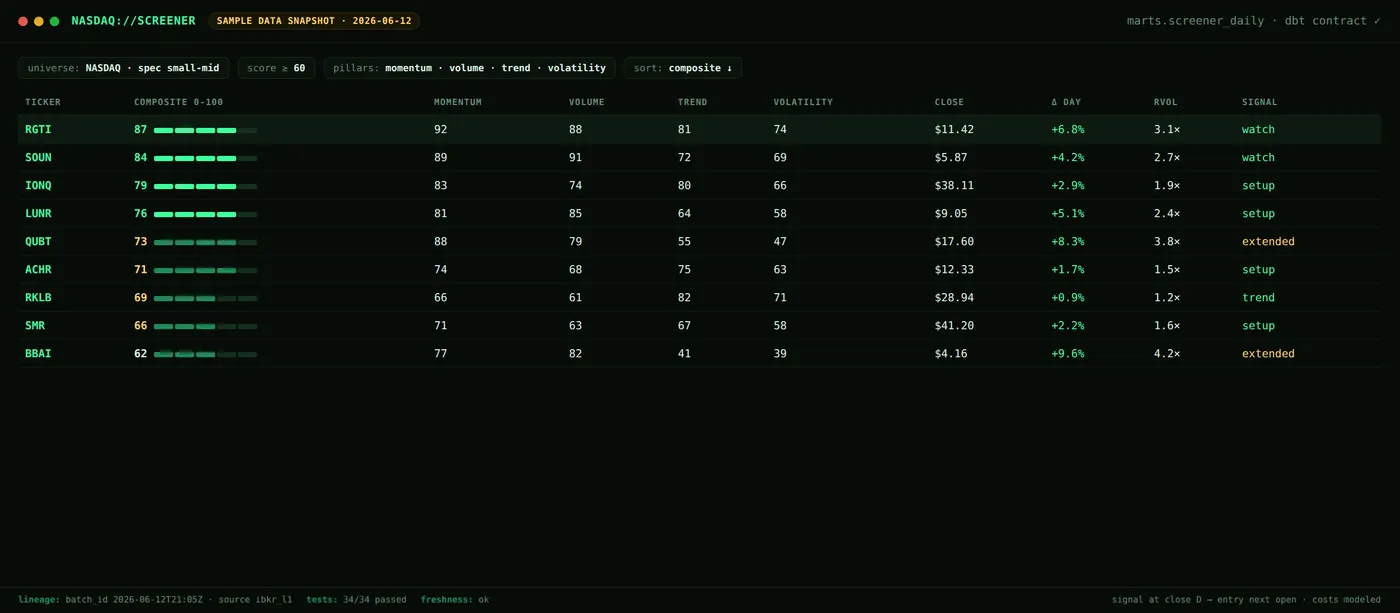Select the IONQ ticker

click(38, 185)
